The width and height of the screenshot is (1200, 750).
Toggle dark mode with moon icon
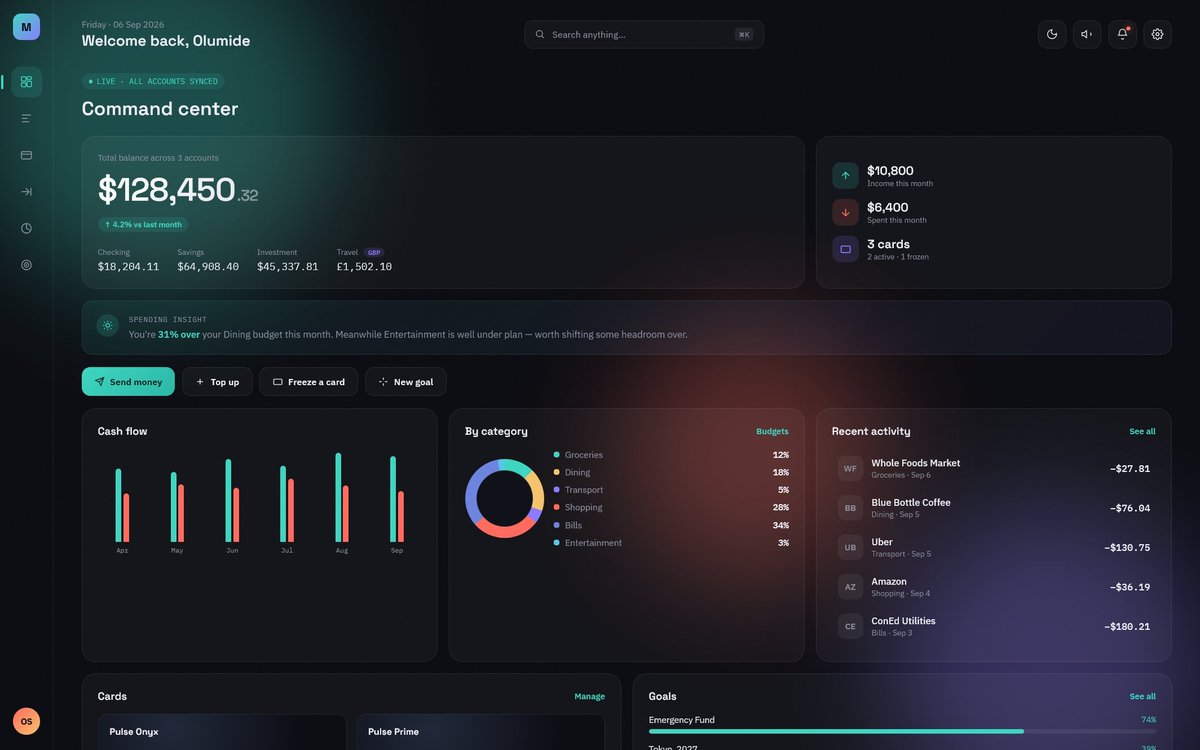(1052, 34)
